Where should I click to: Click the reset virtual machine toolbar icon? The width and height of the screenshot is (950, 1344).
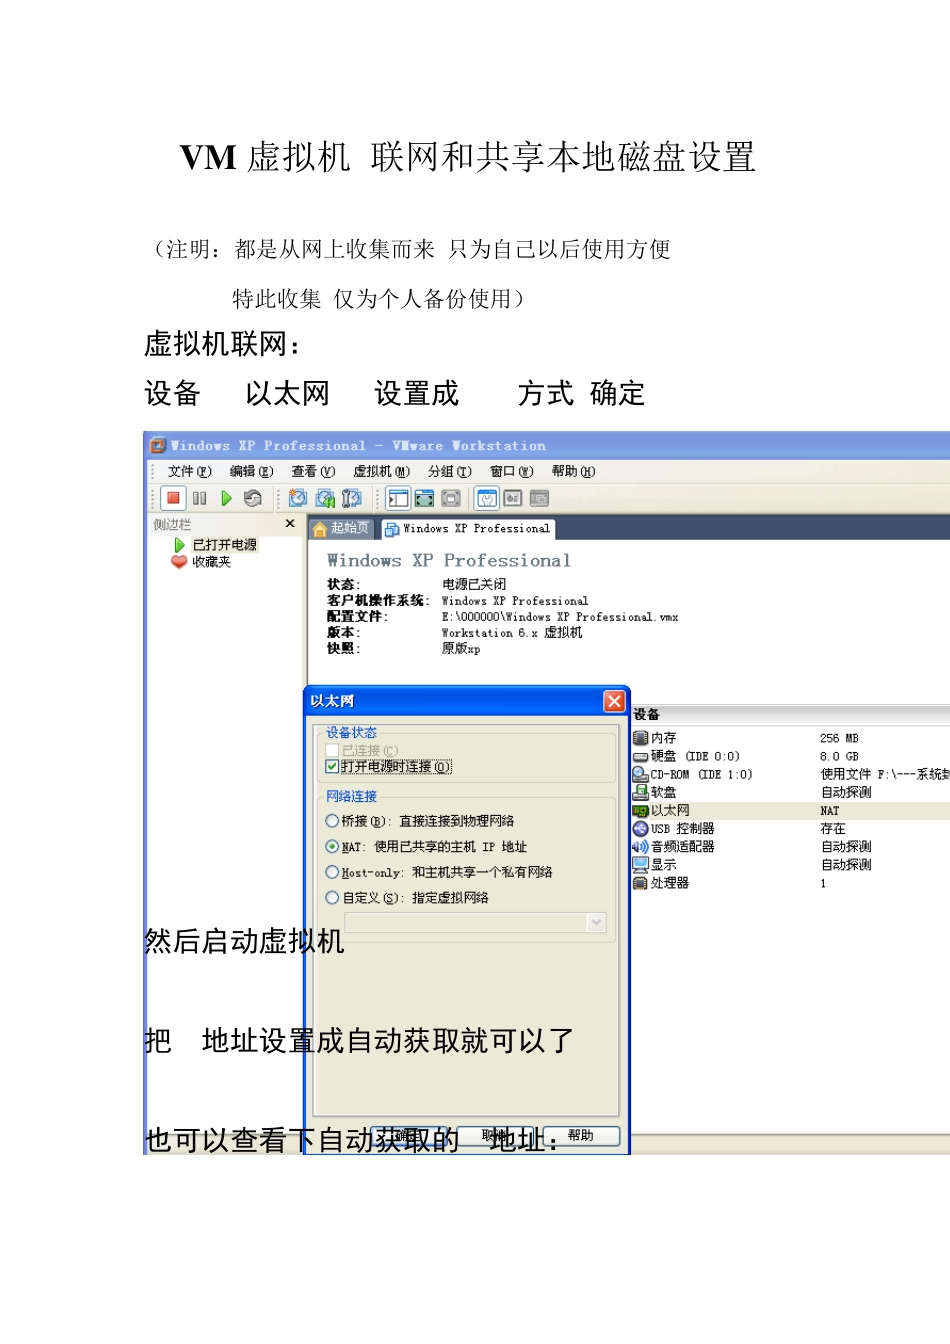click(252, 498)
